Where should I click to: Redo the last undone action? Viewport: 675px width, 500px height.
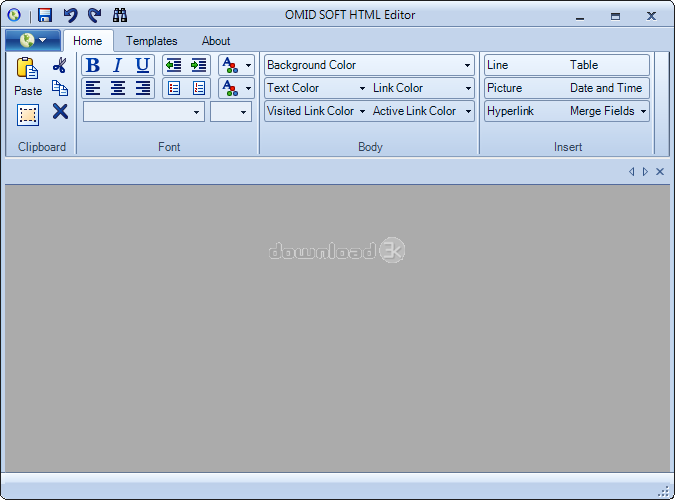(95, 15)
